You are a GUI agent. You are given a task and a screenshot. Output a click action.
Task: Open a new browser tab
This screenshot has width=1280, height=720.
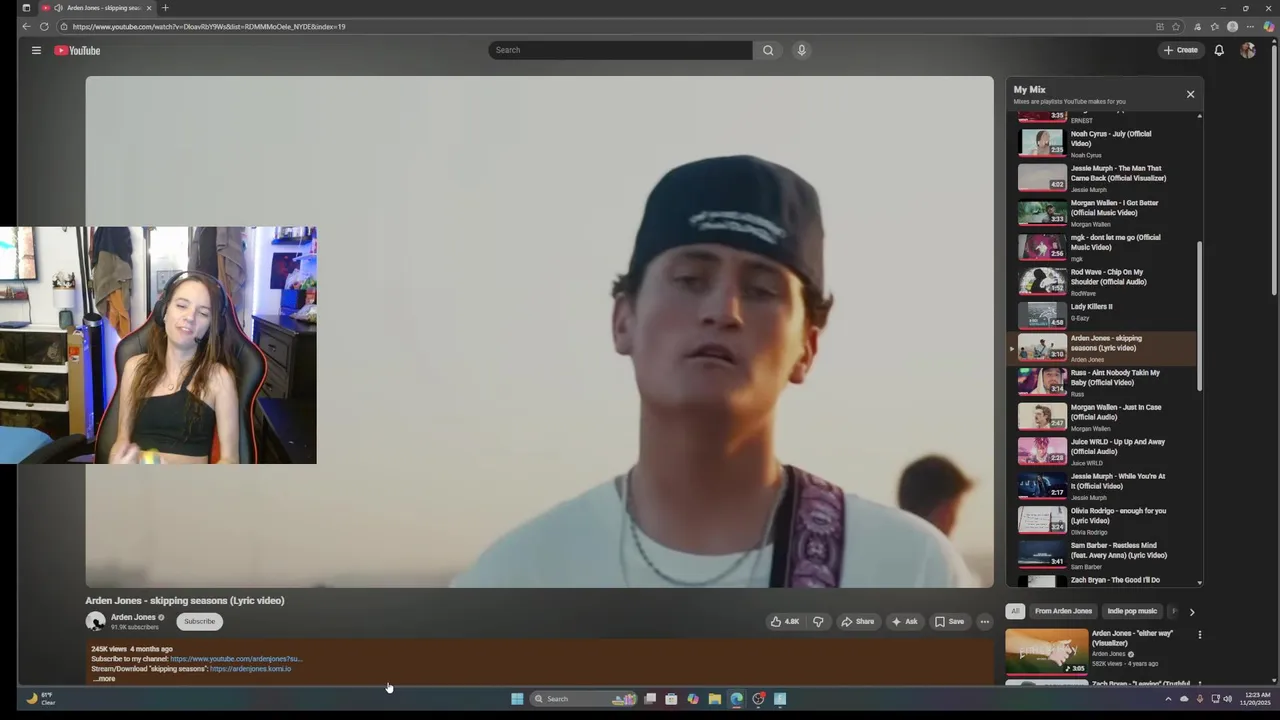point(165,8)
